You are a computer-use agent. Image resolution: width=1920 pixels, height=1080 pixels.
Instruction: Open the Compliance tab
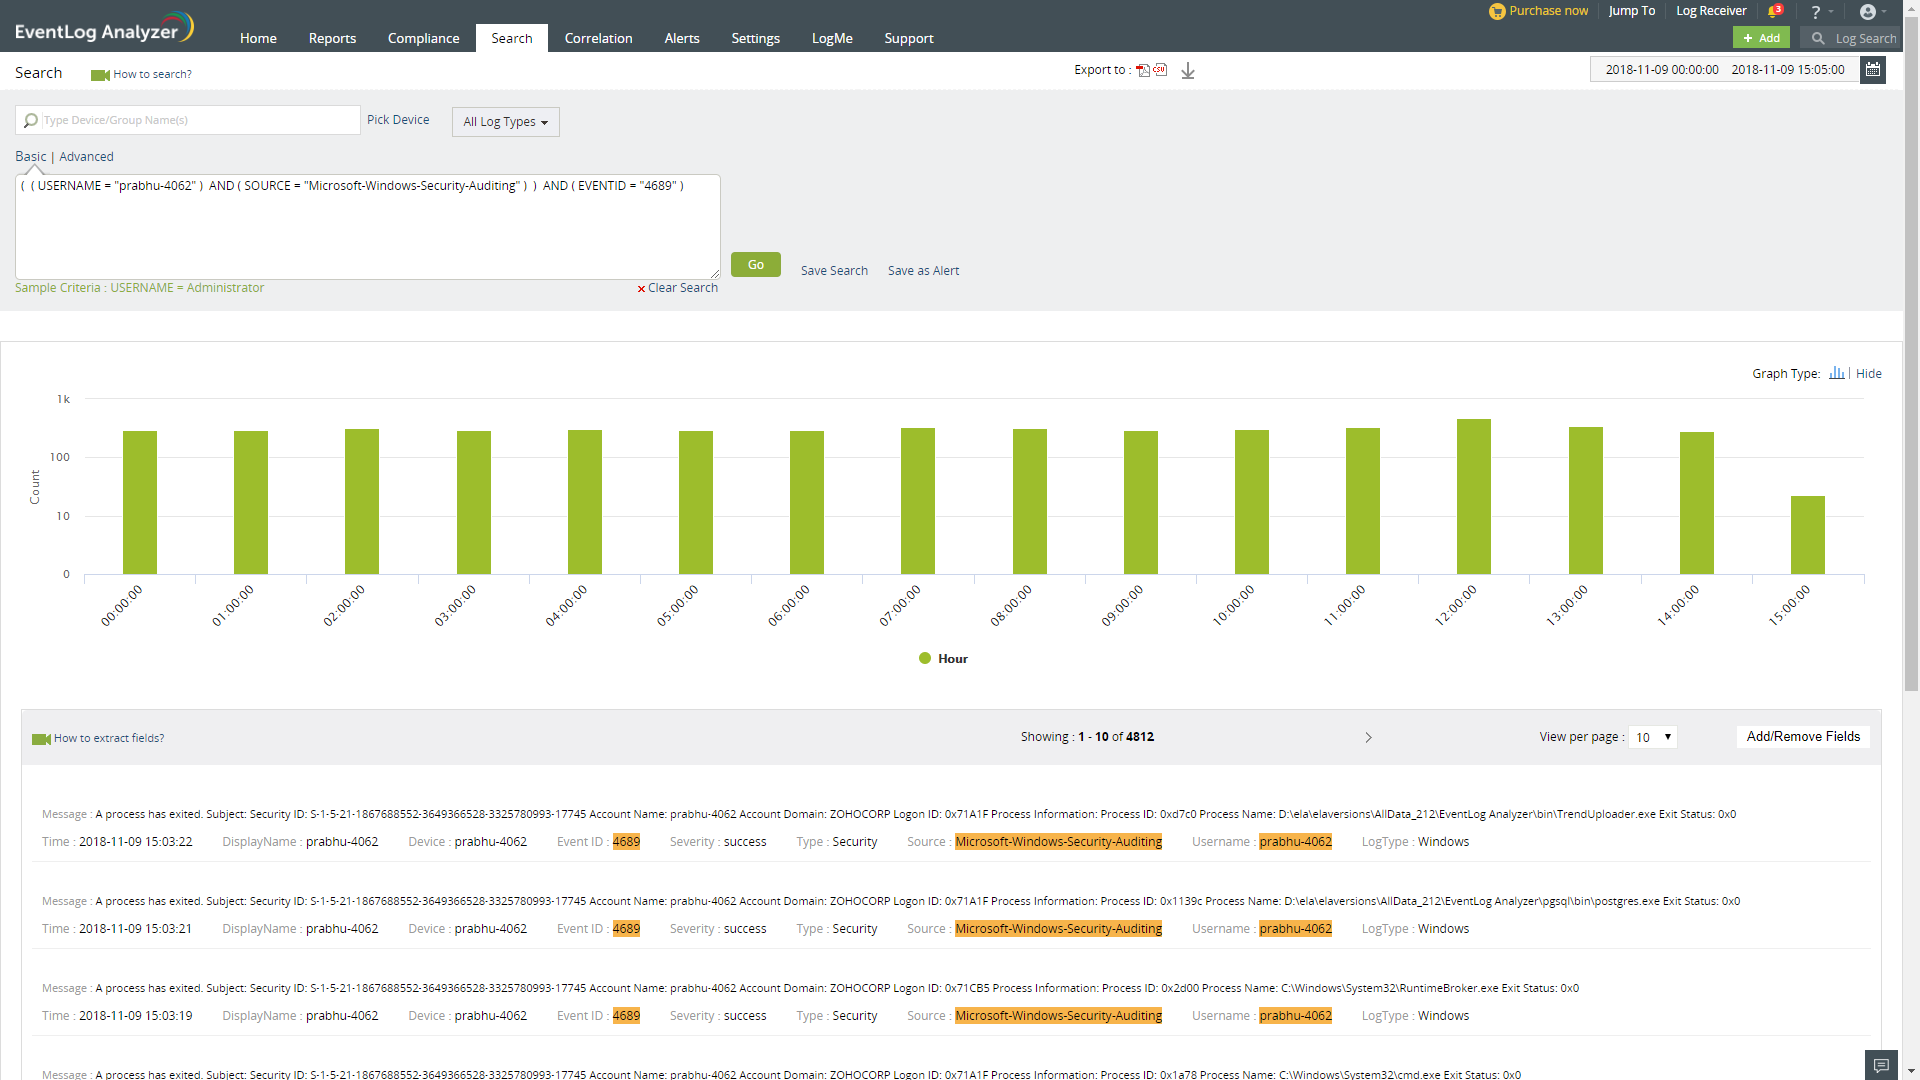click(423, 38)
